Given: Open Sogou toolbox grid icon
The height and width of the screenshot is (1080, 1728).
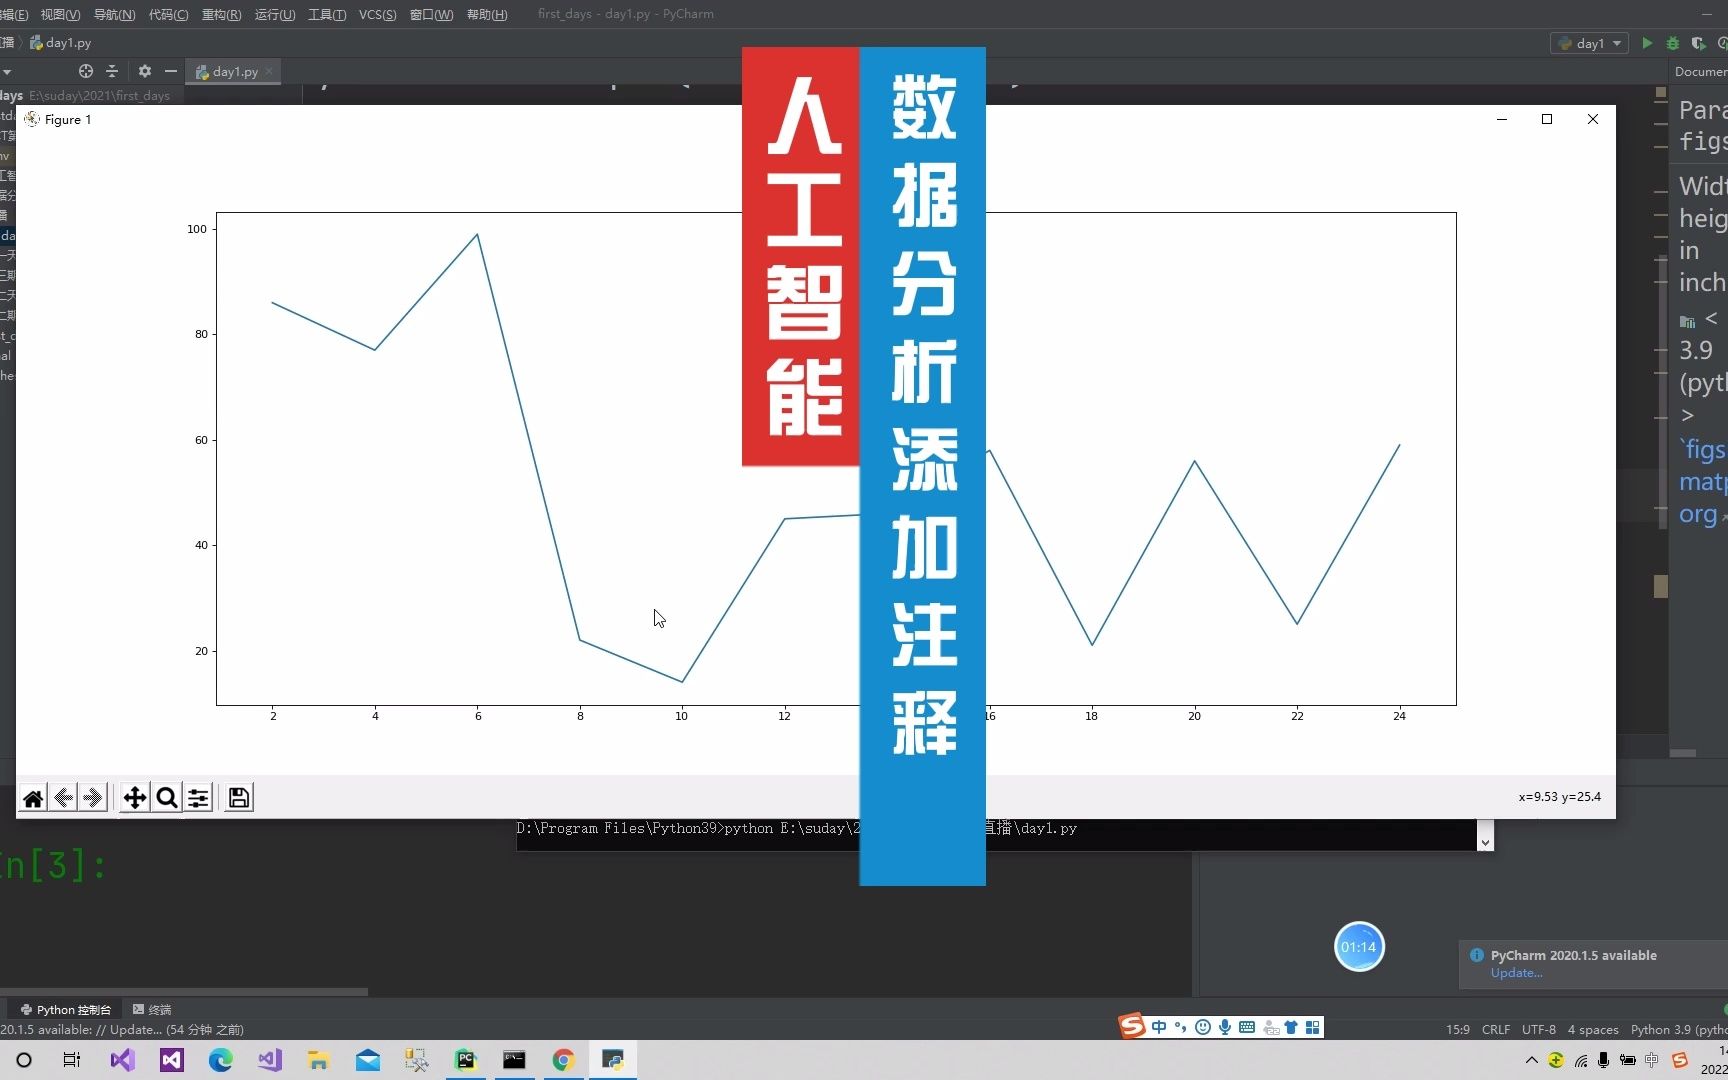Looking at the screenshot, I should 1313,1027.
